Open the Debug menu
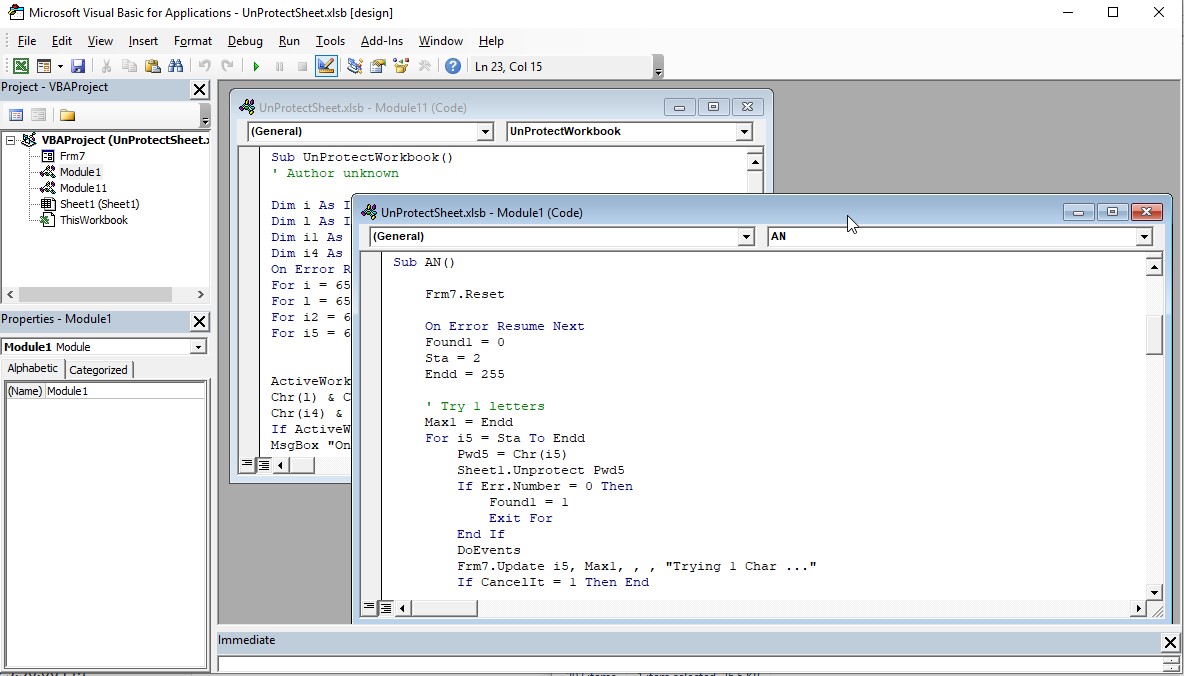1184x676 pixels. pyautogui.click(x=245, y=41)
